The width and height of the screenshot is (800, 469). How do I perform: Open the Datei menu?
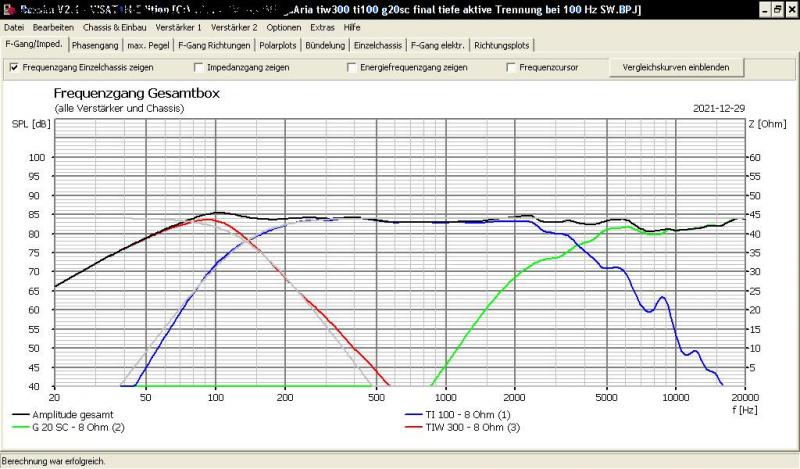point(14,28)
